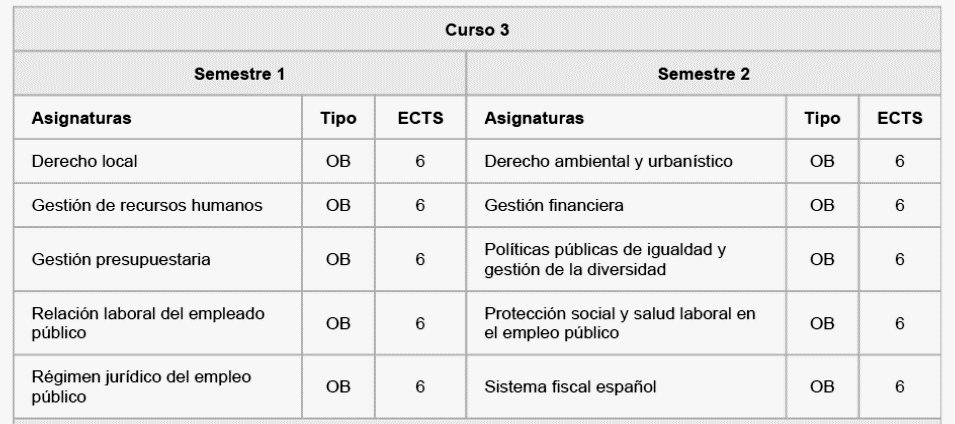Viewport: 955px width, 424px height.
Task: Click Gestión presupuestaria subject
Action: pyautogui.click(x=121, y=260)
